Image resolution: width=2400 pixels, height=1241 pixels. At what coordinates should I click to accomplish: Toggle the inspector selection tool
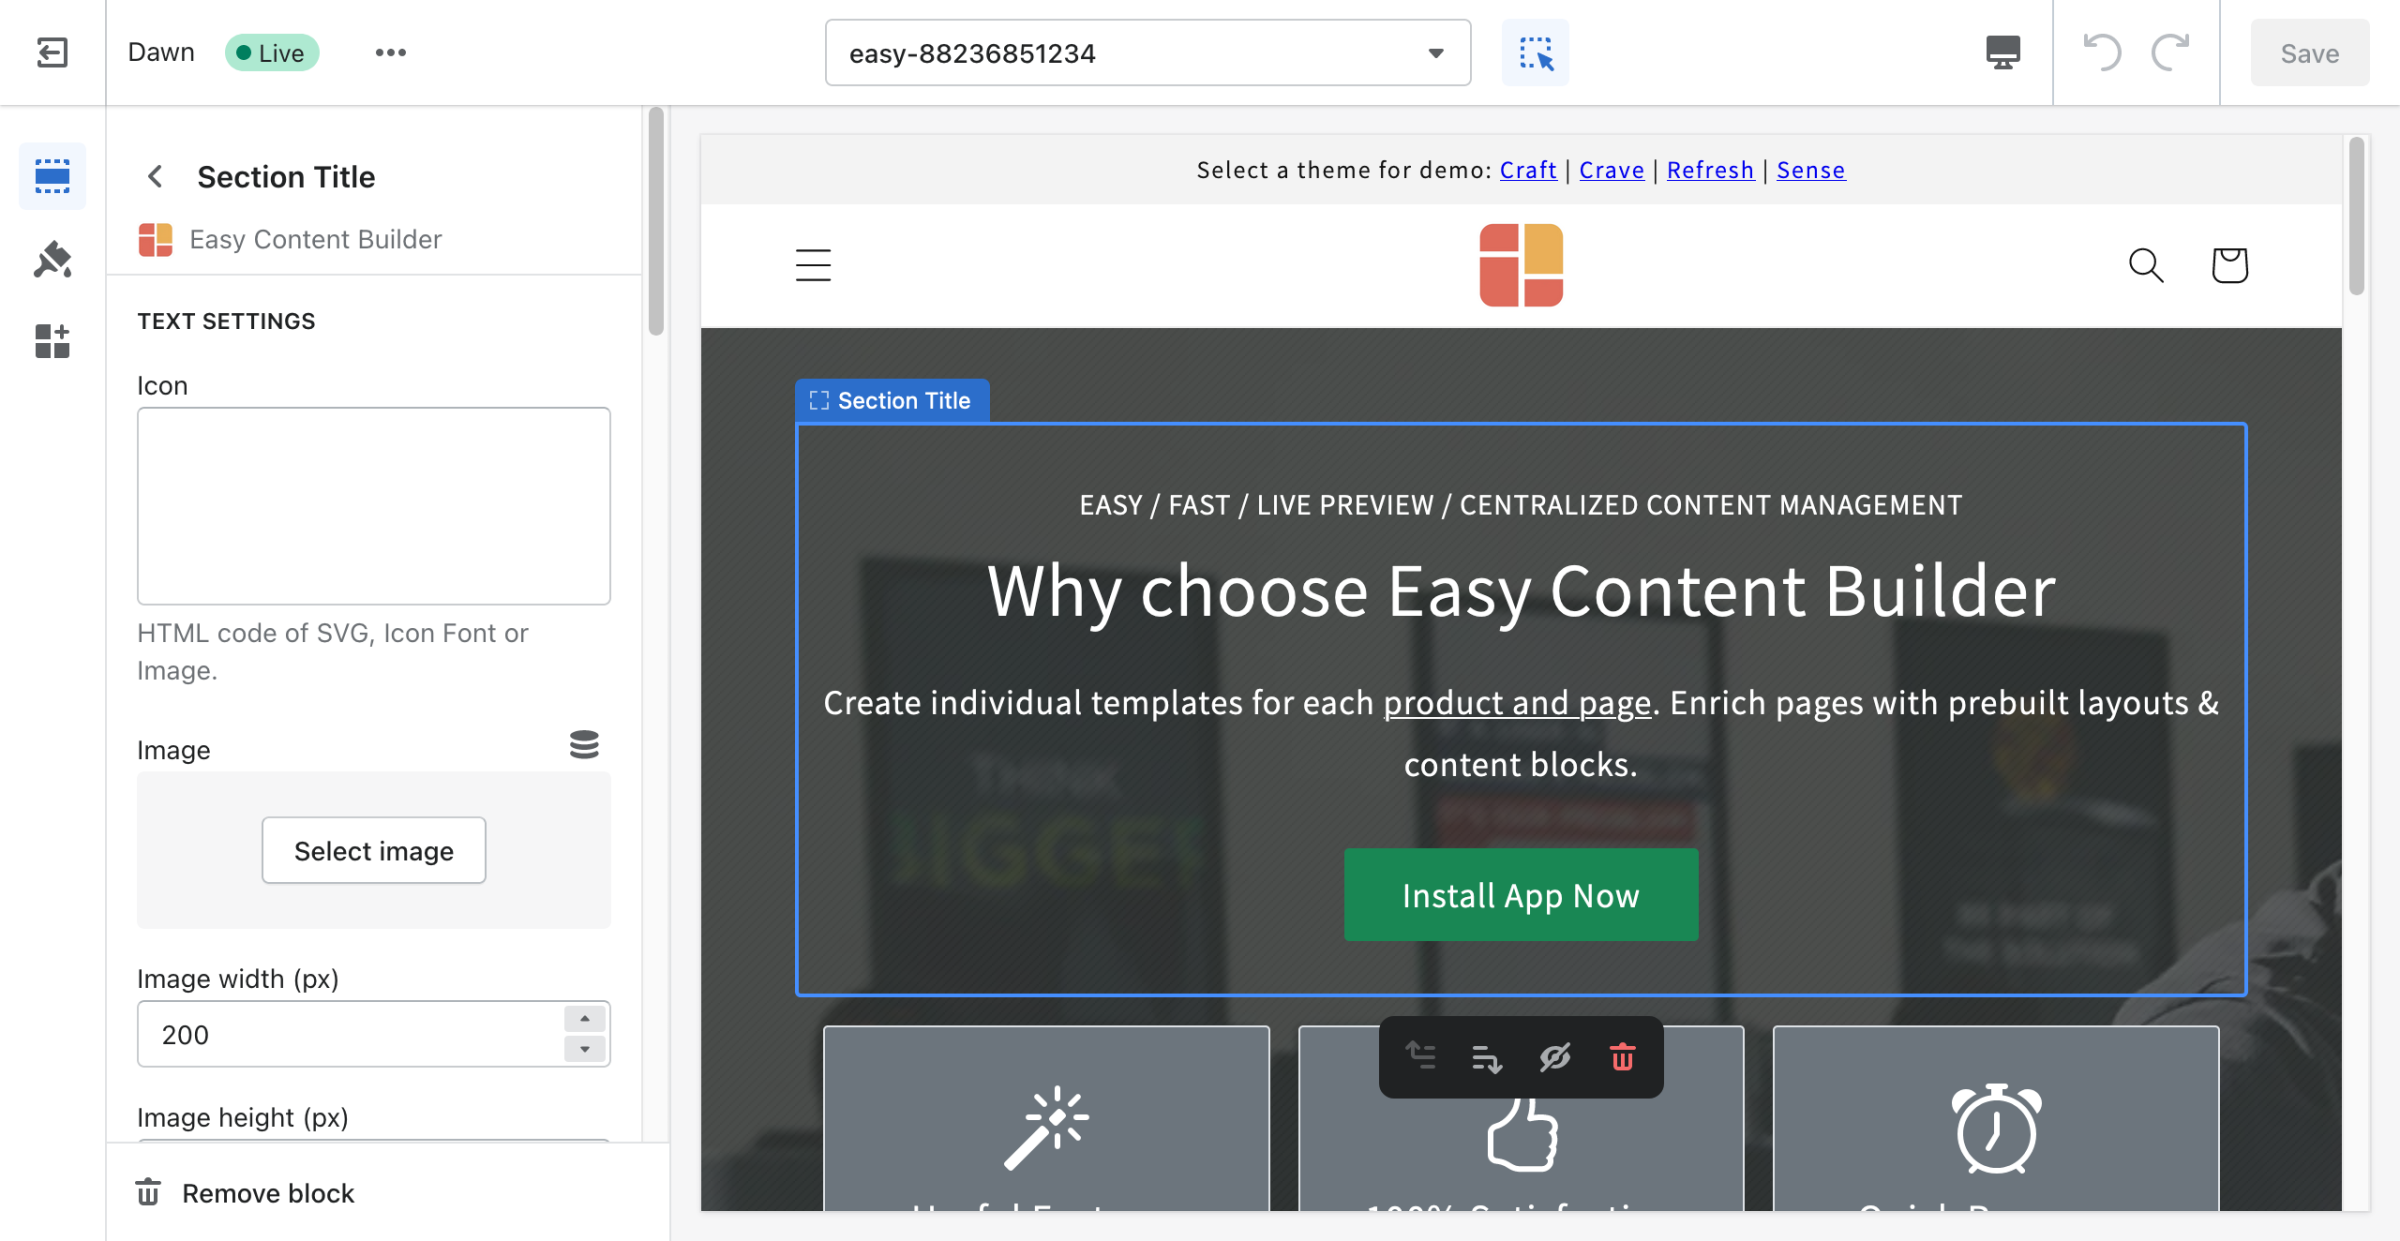click(x=1535, y=52)
